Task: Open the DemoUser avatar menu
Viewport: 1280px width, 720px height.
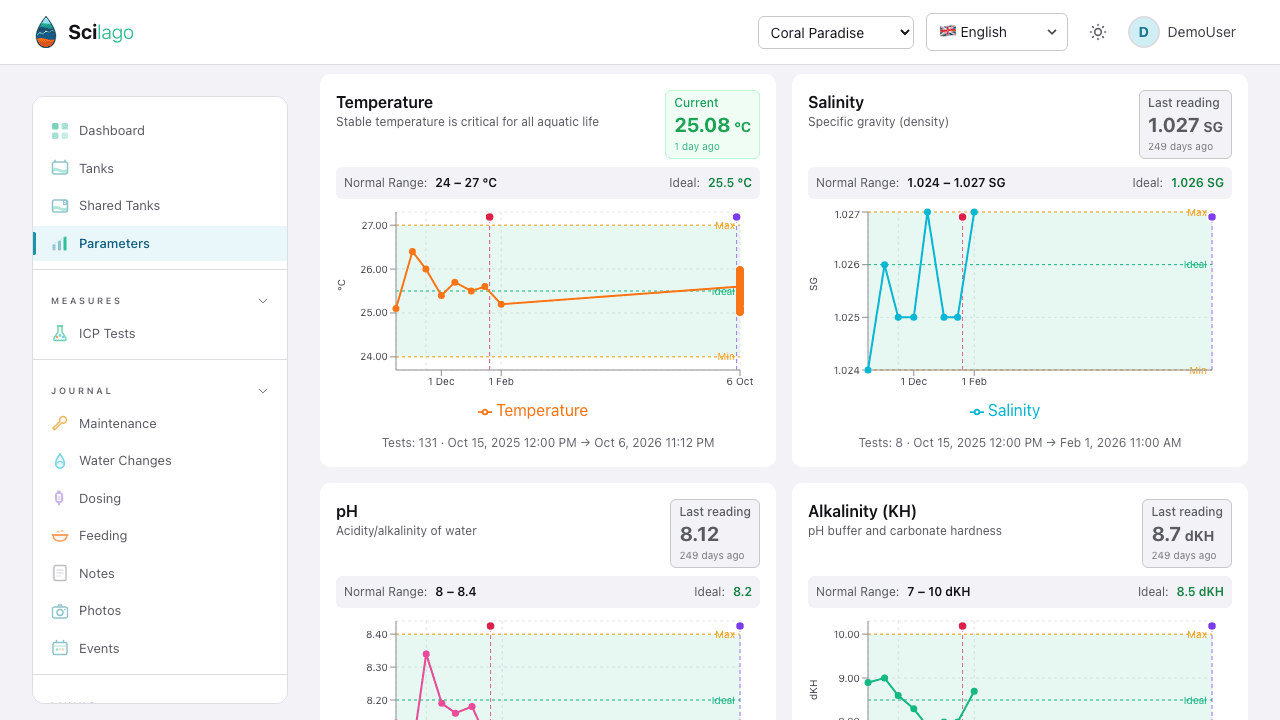Action: (x=1144, y=32)
